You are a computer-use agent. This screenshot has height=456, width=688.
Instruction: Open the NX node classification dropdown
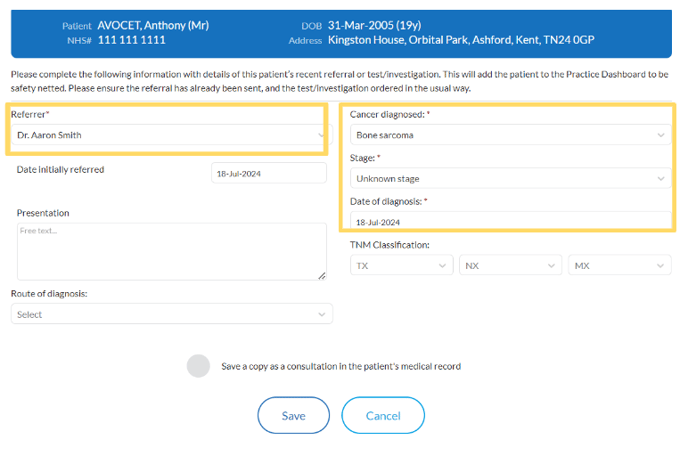(x=510, y=265)
